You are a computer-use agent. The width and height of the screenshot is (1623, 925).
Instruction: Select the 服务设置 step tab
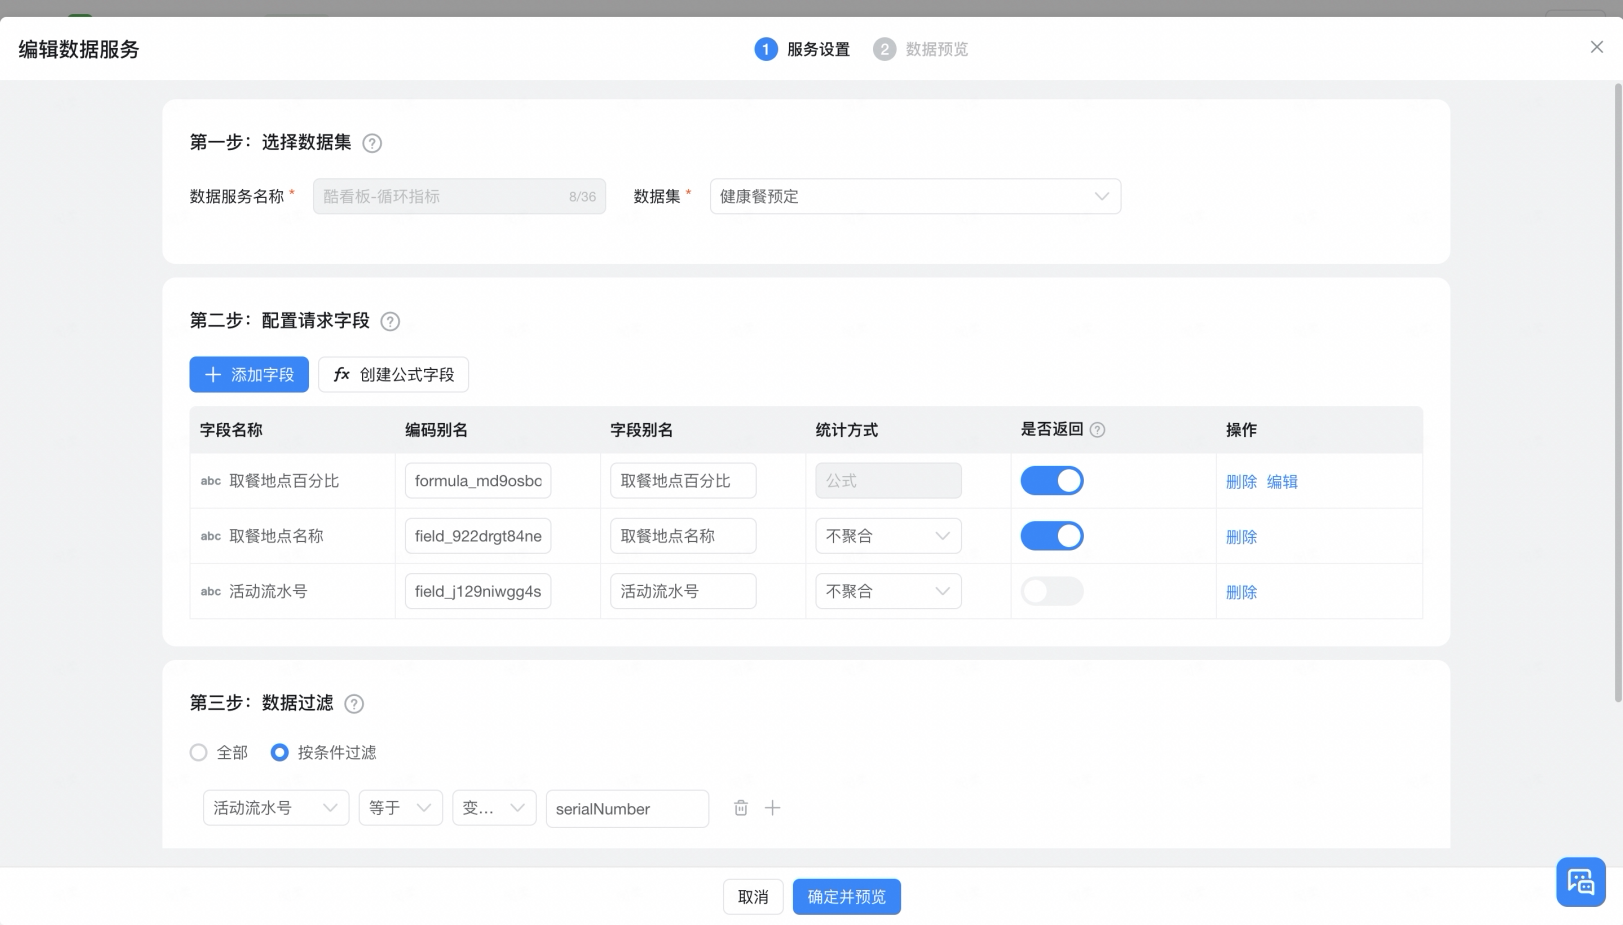coord(802,49)
